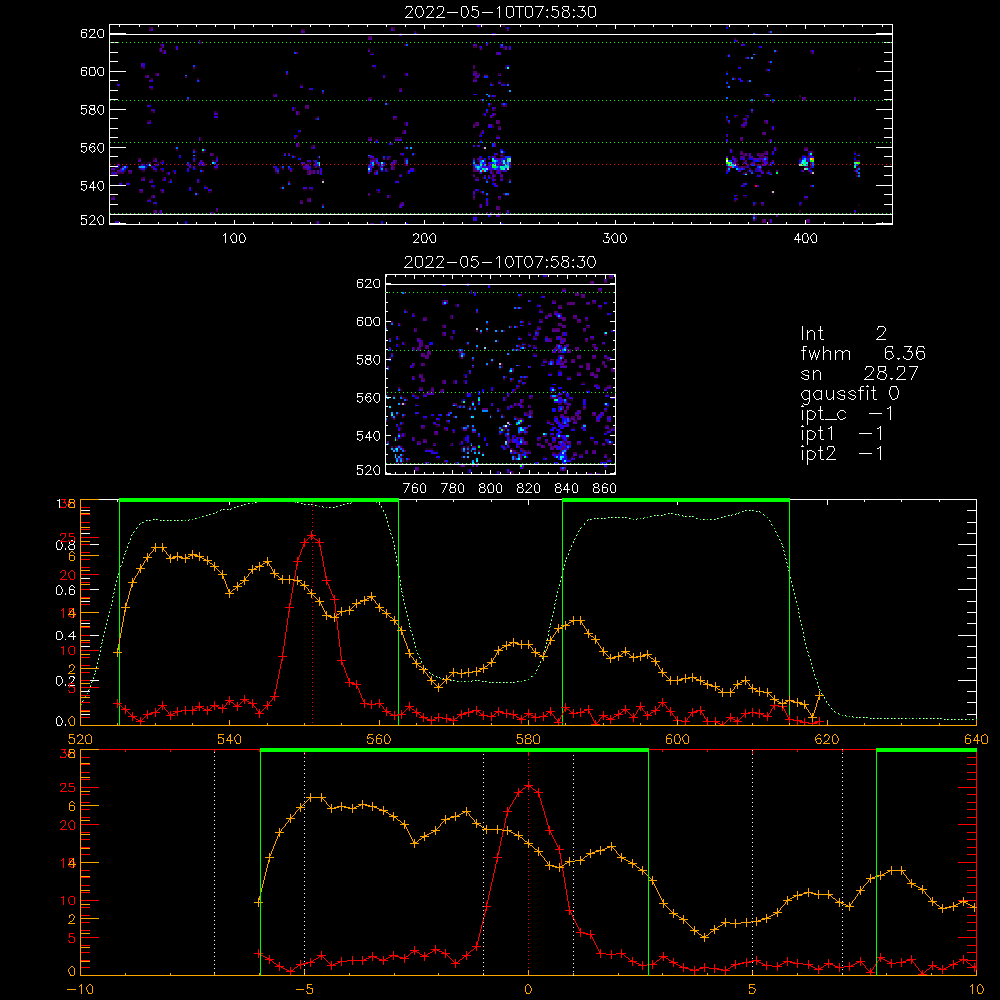Image resolution: width=1000 pixels, height=1000 pixels.
Task: Click x-axis label 860 on the middle plot
Action: [605, 489]
